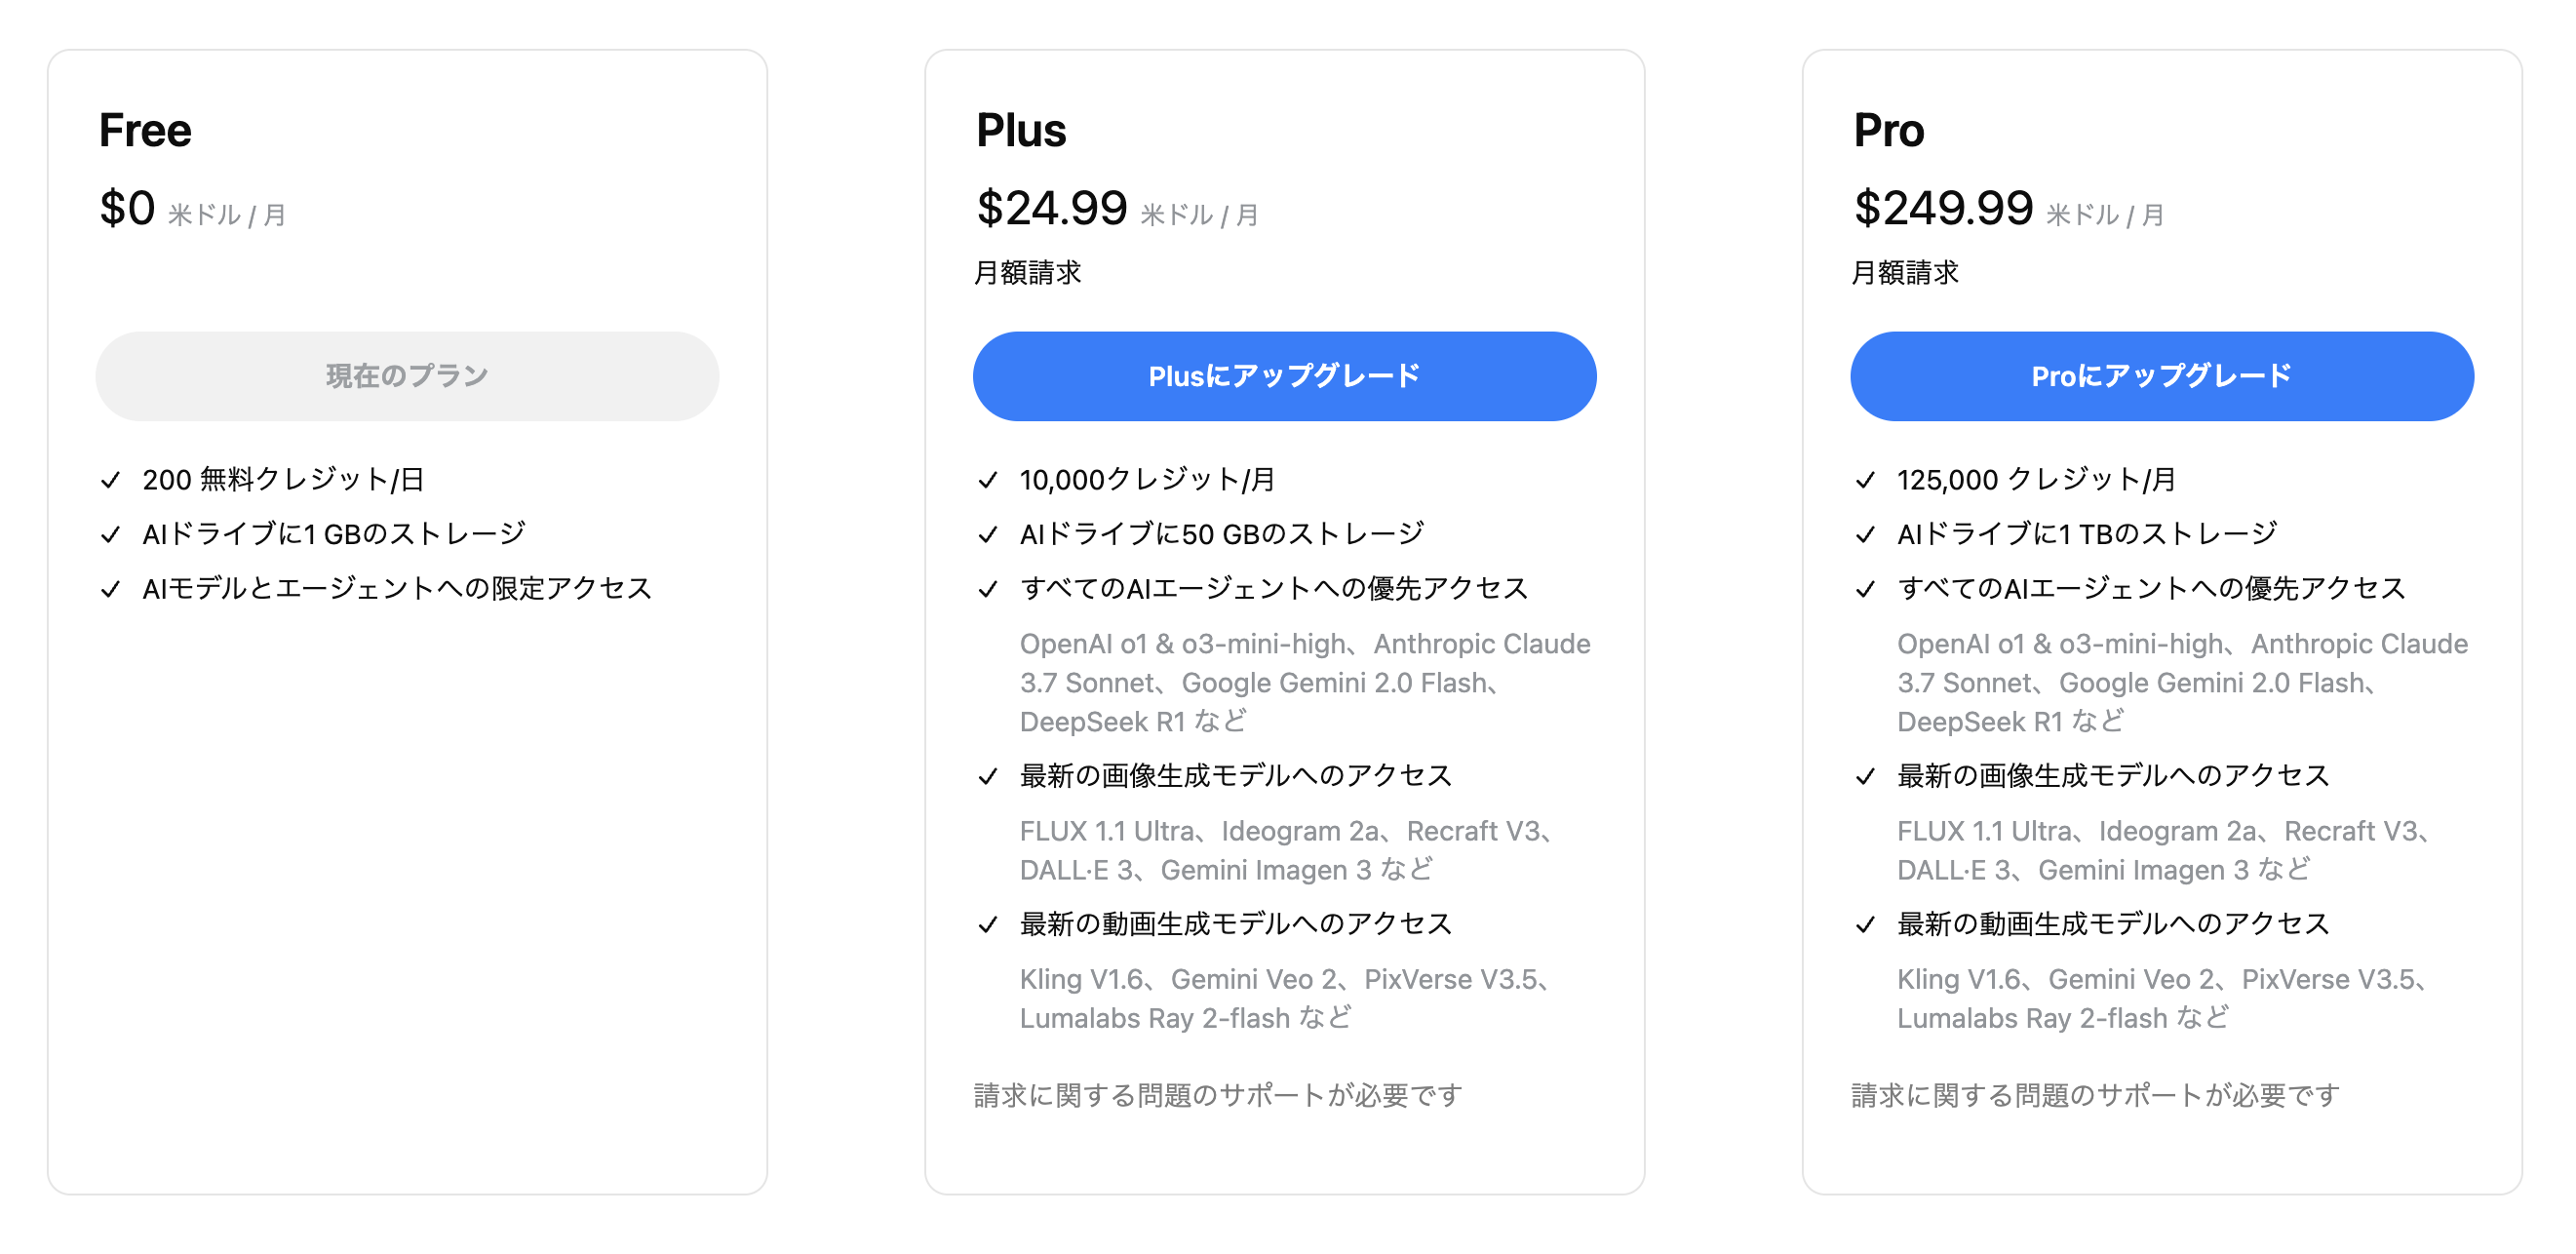Open Pro plan billing support link
The image size is (2576, 1254).
click(x=2095, y=1095)
